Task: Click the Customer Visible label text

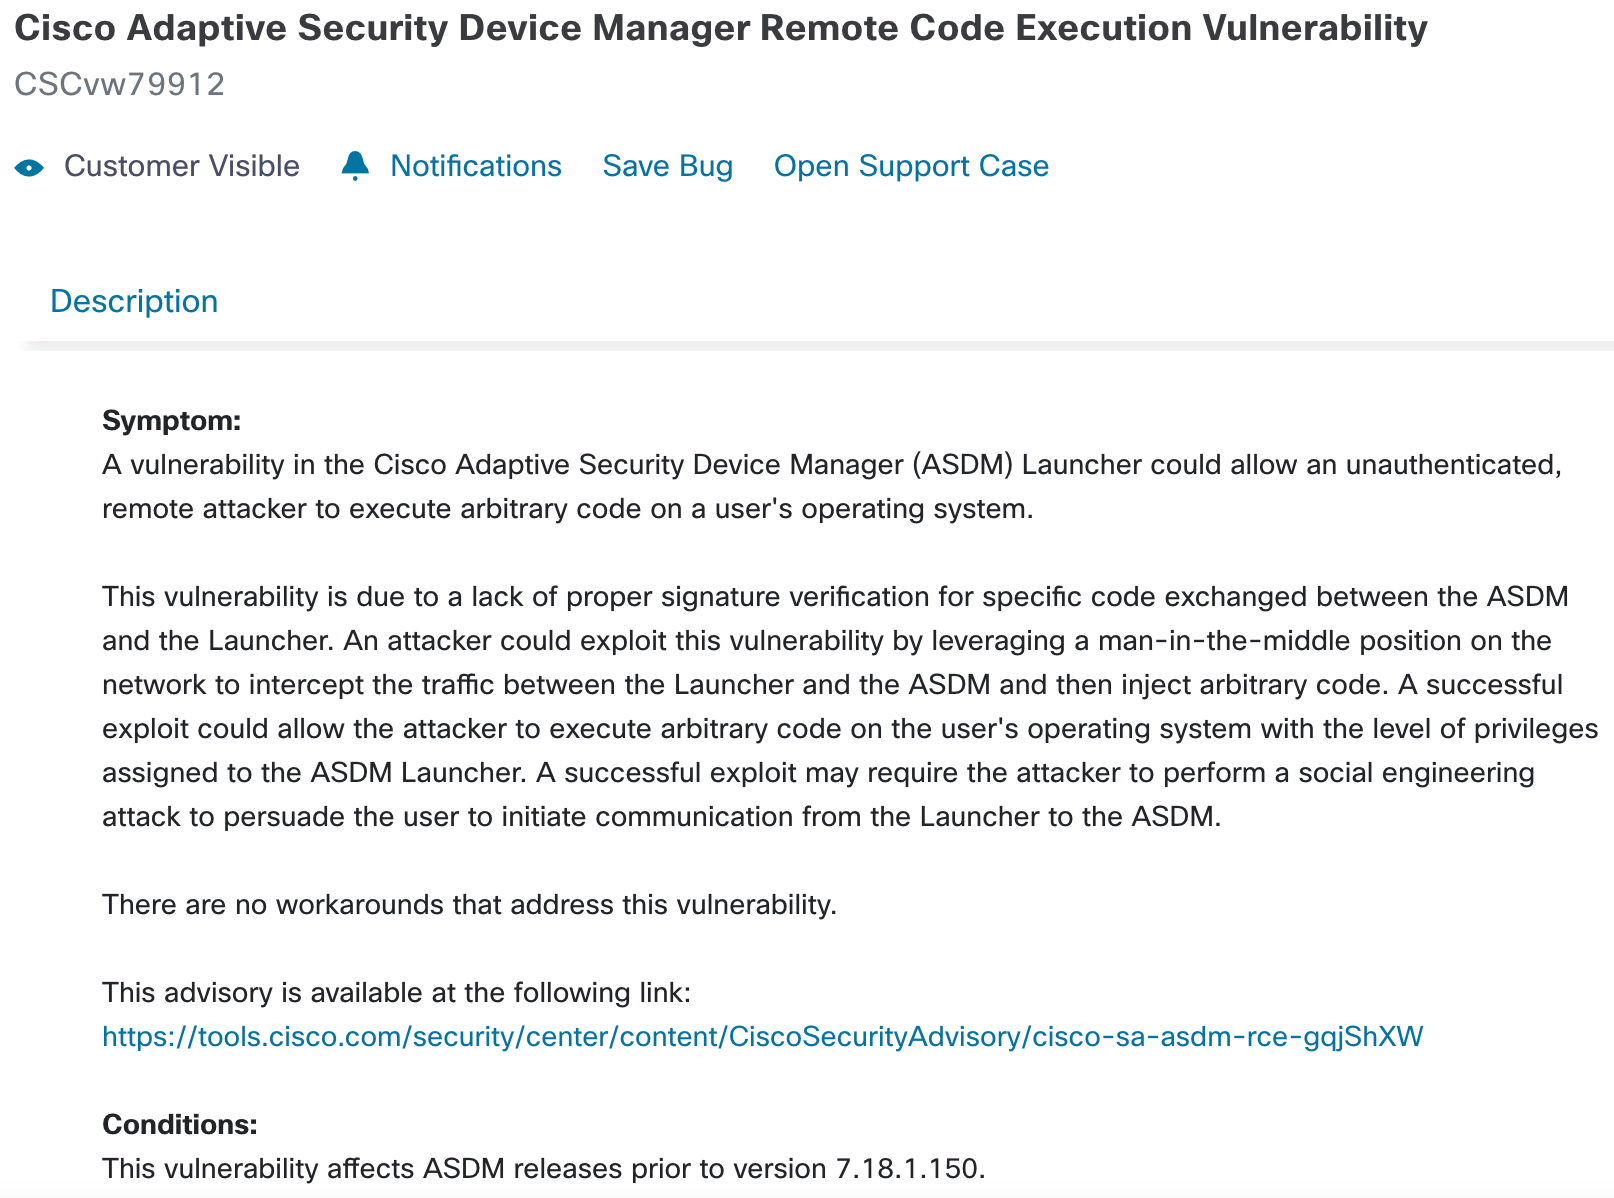Action: pyautogui.click(x=182, y=166)
